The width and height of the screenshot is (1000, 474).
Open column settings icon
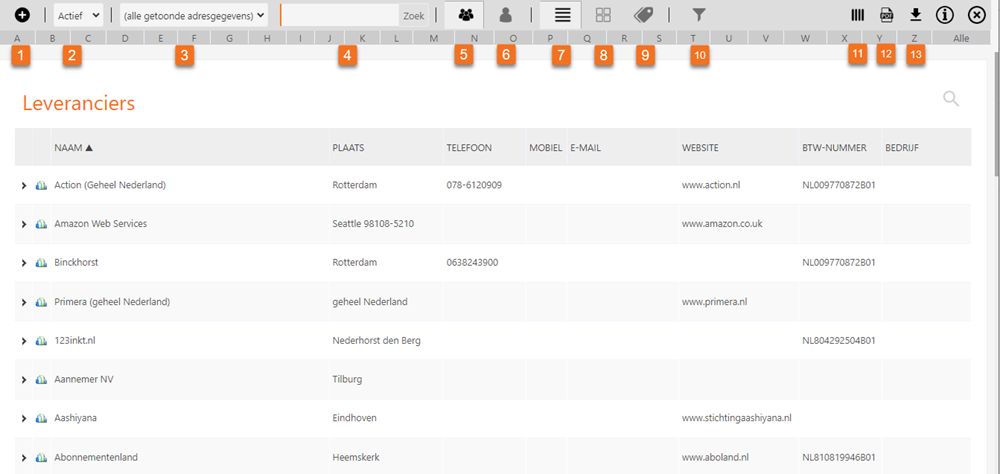(858, 15)
